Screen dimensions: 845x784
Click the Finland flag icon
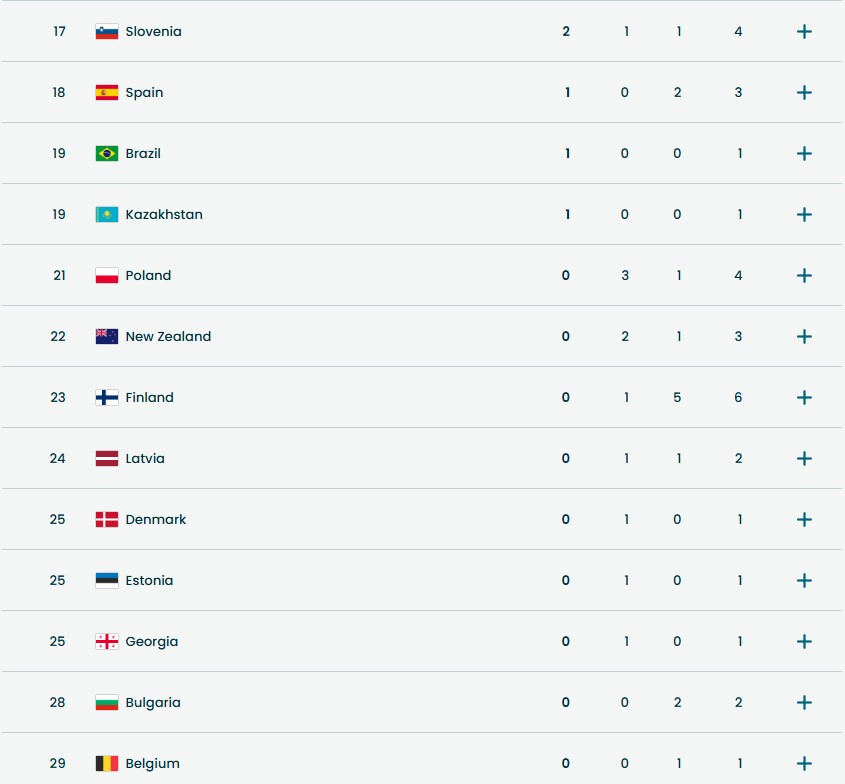107,398
